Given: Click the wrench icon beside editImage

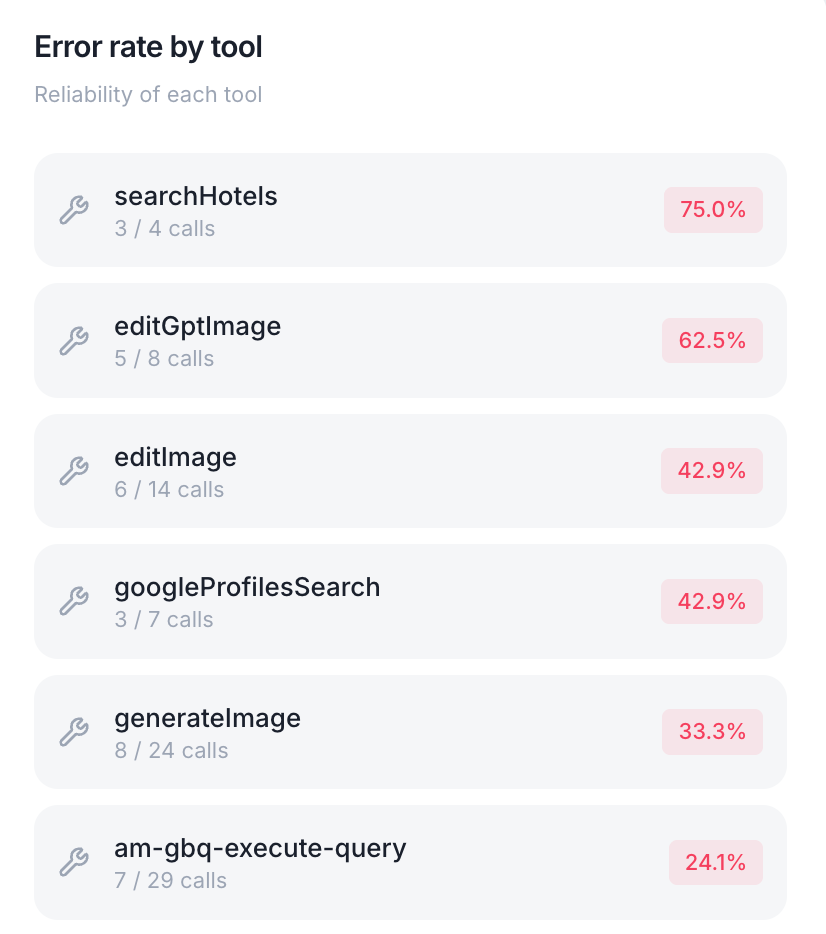Looking at the screenshot, I should 74,471.
